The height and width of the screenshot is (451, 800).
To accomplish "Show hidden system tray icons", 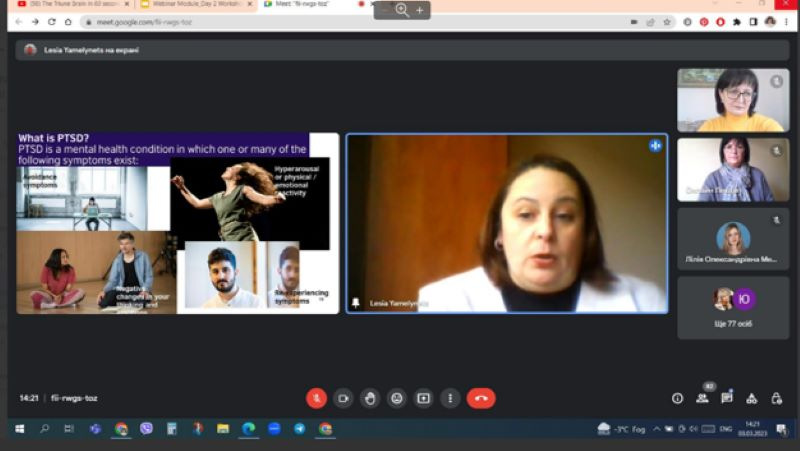I will pos(656,429).
